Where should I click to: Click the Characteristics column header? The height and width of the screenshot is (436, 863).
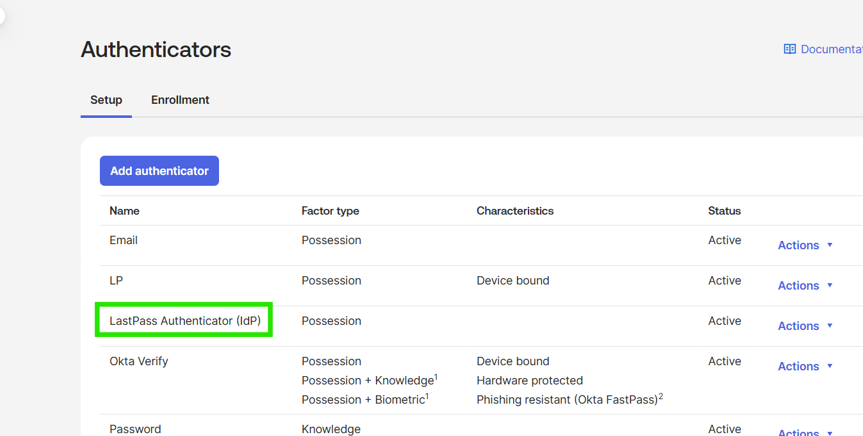coord(515,211)
